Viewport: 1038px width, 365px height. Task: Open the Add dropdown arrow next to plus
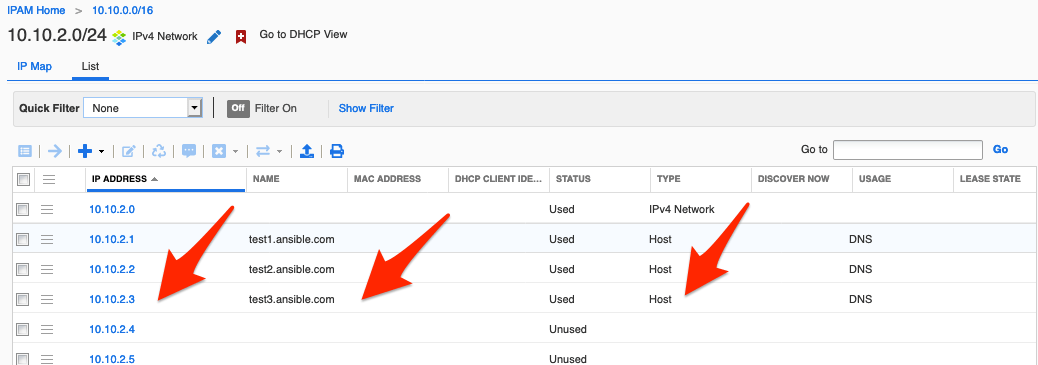click(x=101, y=152)
